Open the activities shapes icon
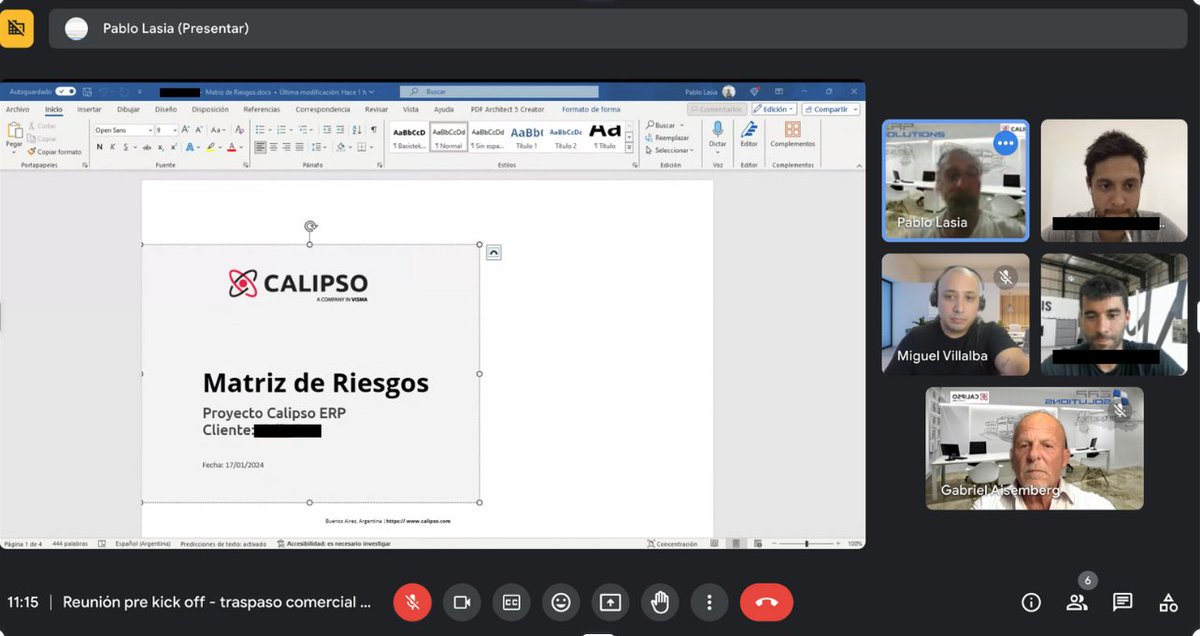The height and width of the screenshot is (636, 1200). 1168,602
